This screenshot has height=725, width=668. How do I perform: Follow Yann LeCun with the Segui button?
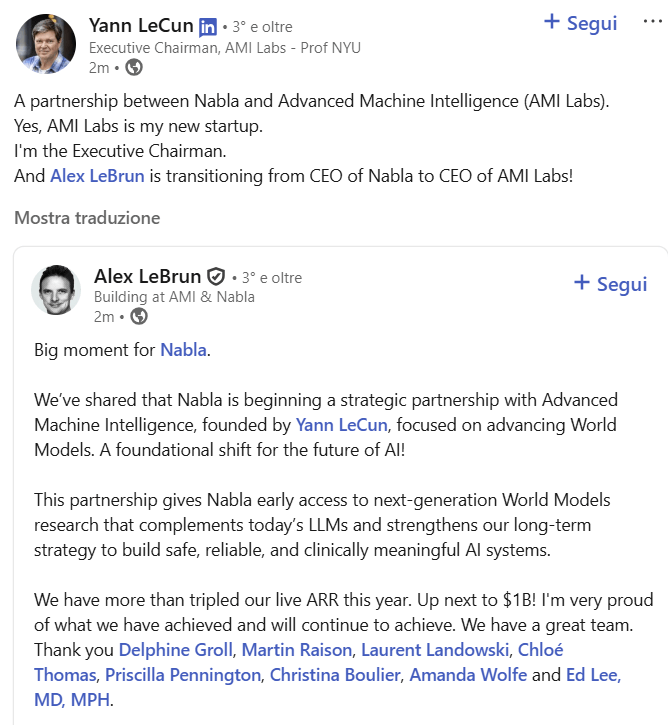point(580,22)
